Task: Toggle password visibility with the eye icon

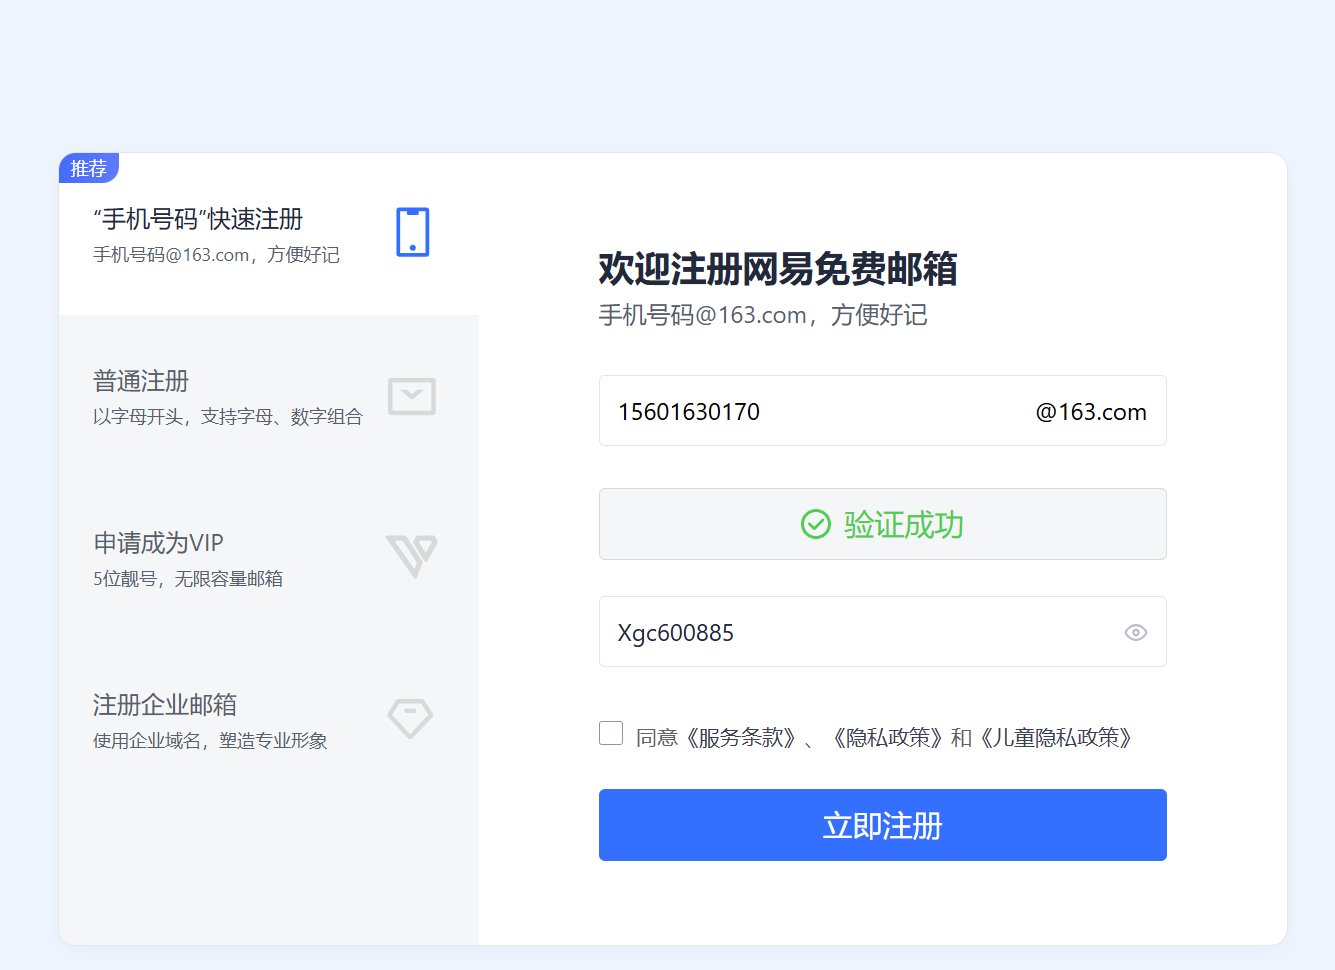Action: click(x=1135, y=632)
